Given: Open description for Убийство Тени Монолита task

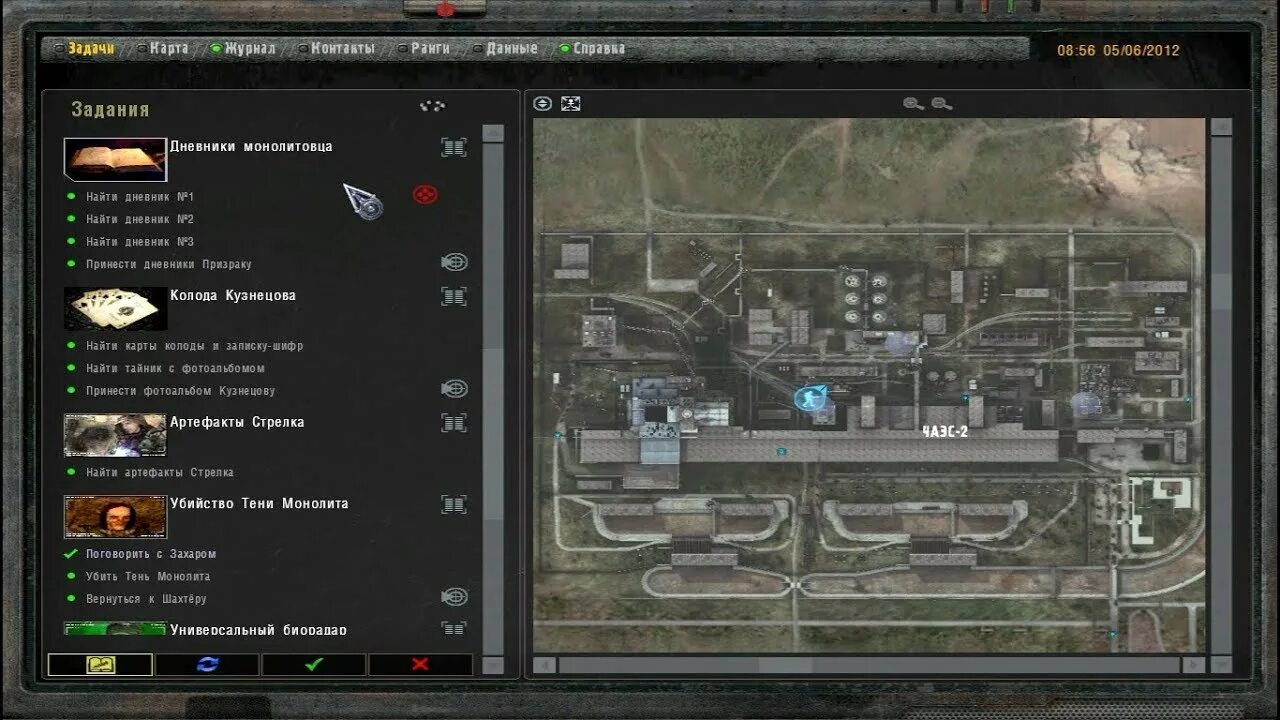Looking at the screenshot, I should pyautogui.click(x=454, y=505).
